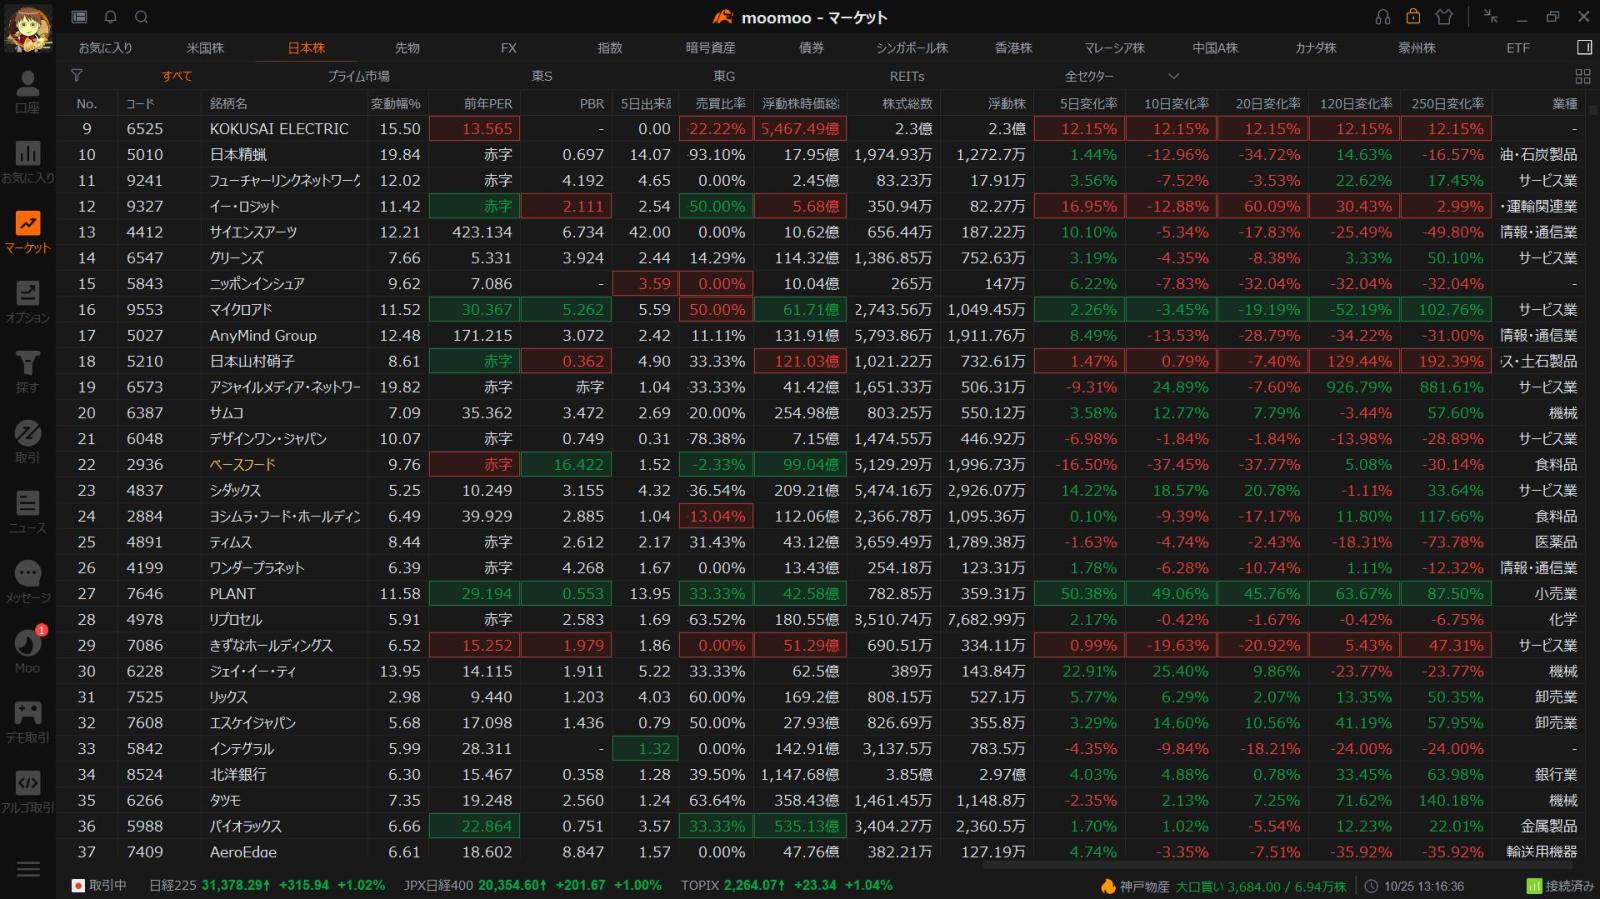Select the きずなホールディングス row
Screen dimensions: 1600x899
(822, 646)
